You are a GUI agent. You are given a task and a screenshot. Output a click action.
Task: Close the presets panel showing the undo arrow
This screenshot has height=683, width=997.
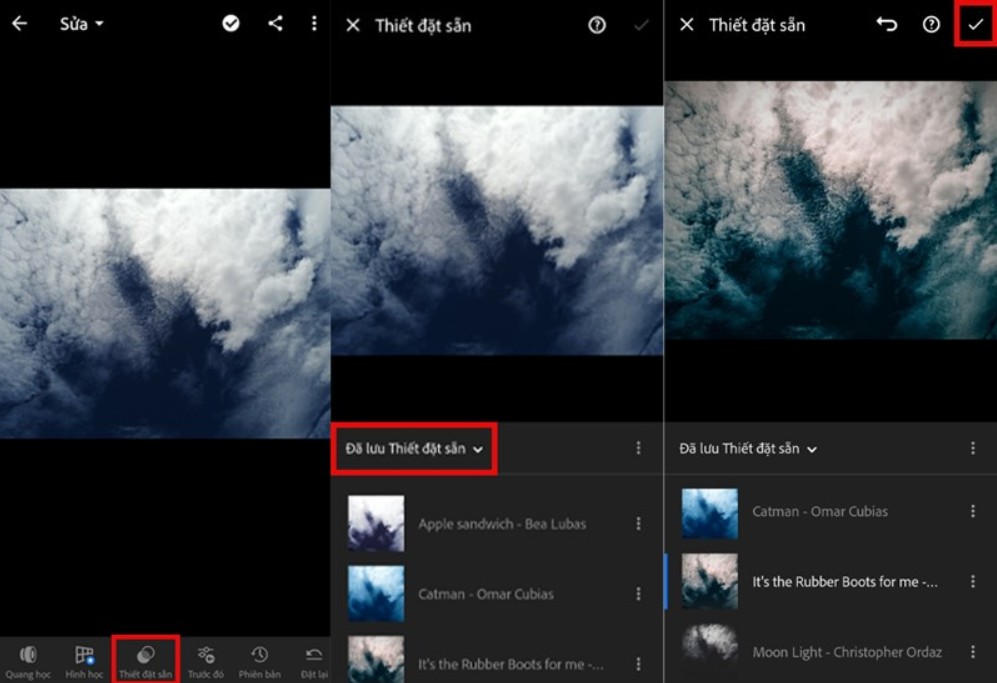pyautogui.click(x=686, y=24)
